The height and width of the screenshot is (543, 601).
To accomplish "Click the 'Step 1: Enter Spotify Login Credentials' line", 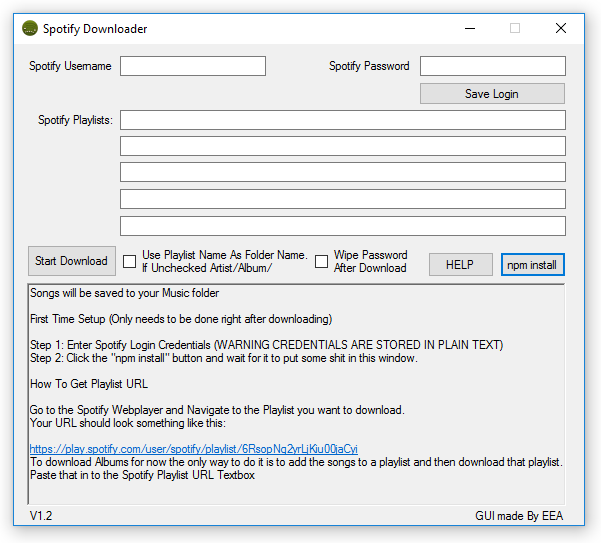I will [266, 345].
